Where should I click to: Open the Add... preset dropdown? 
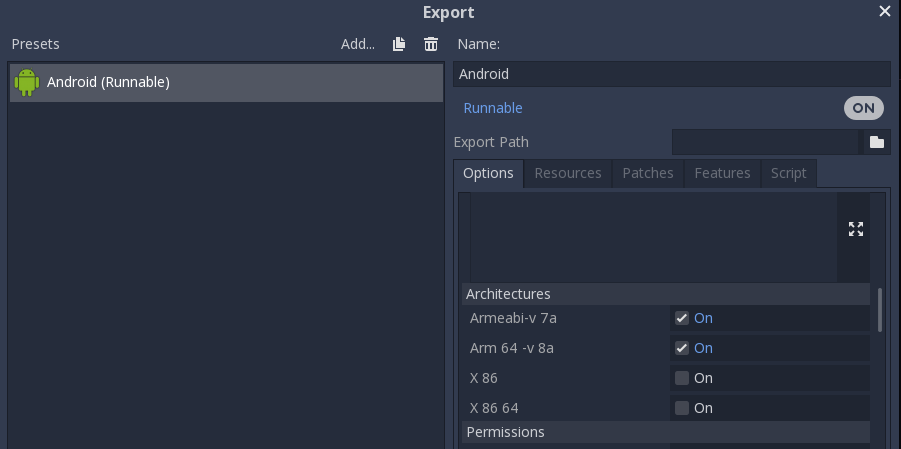click(x=358, y=44)
